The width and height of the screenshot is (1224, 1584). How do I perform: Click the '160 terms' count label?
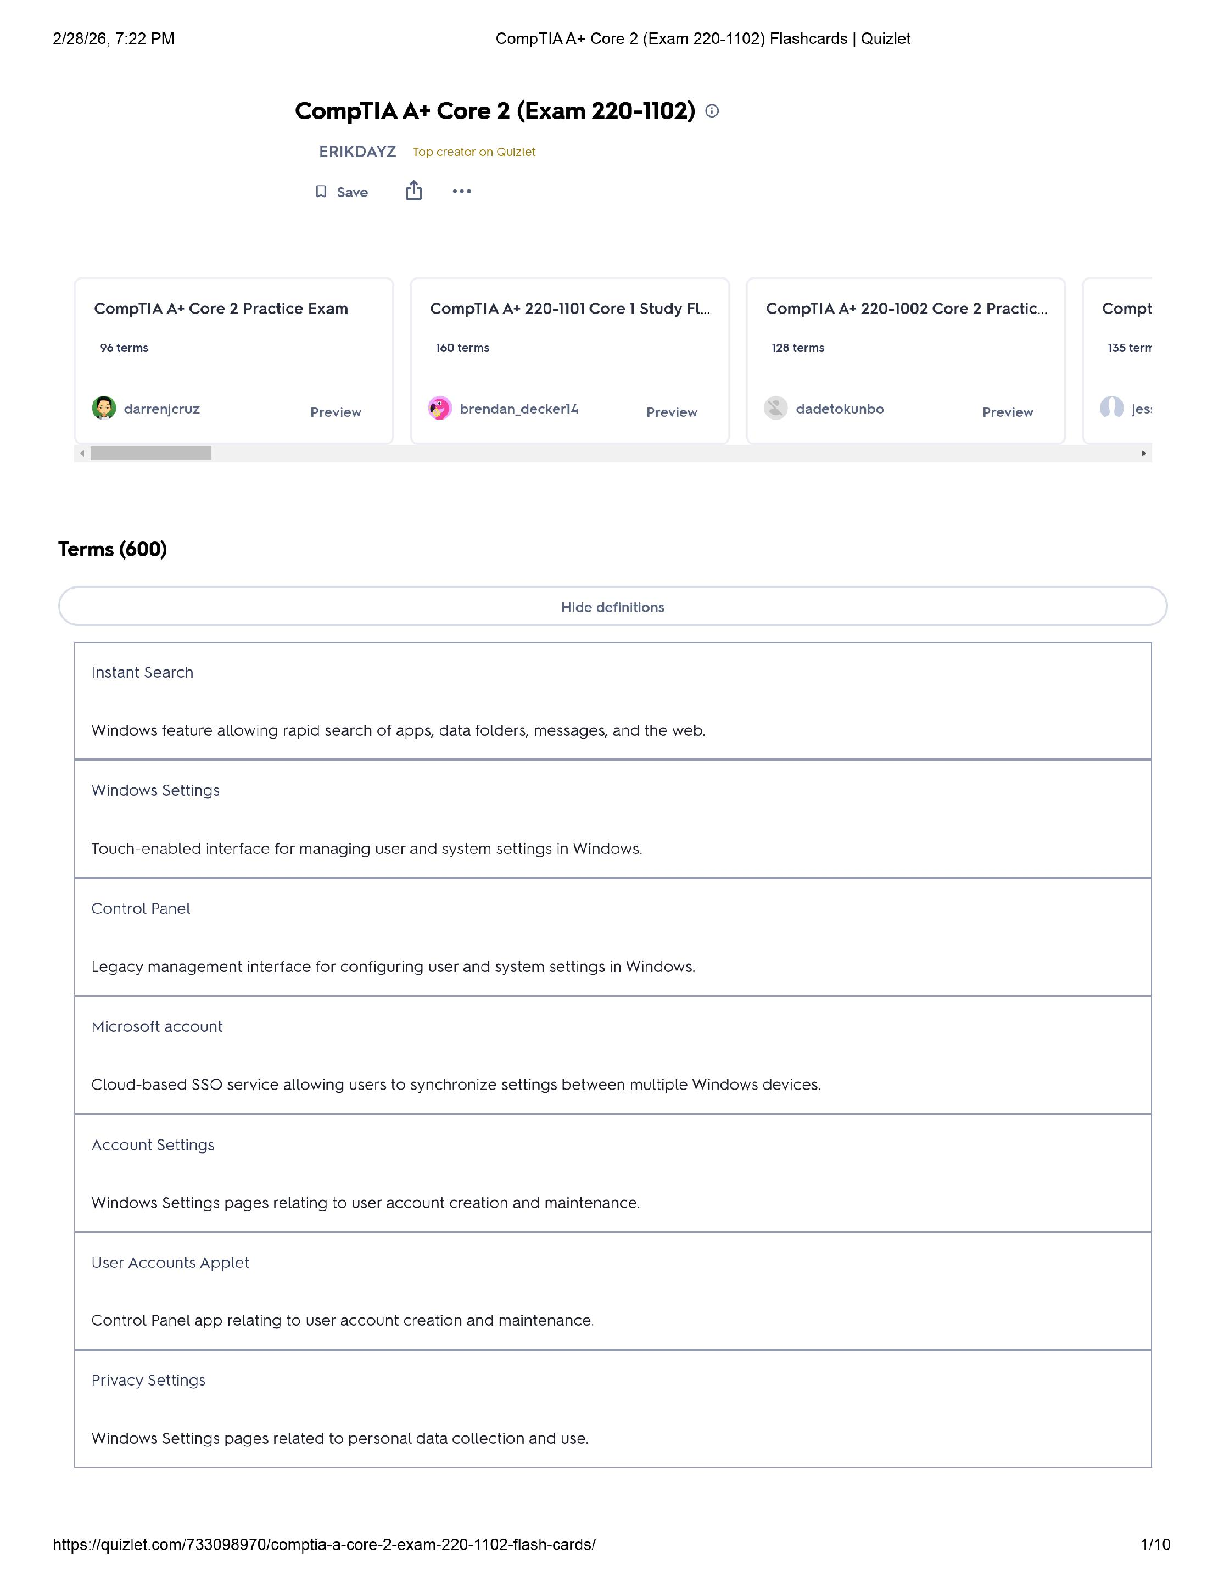coord(463,348)
